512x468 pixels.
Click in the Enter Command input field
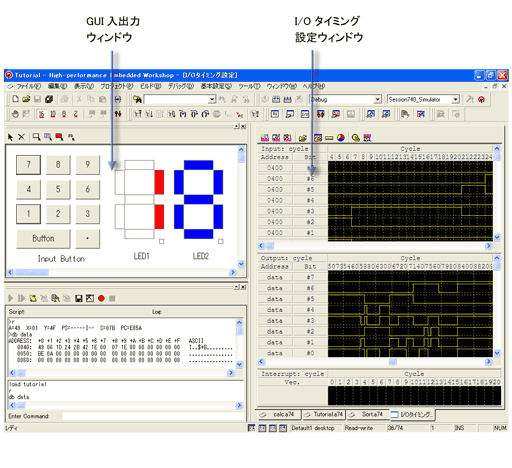[153, 416]
